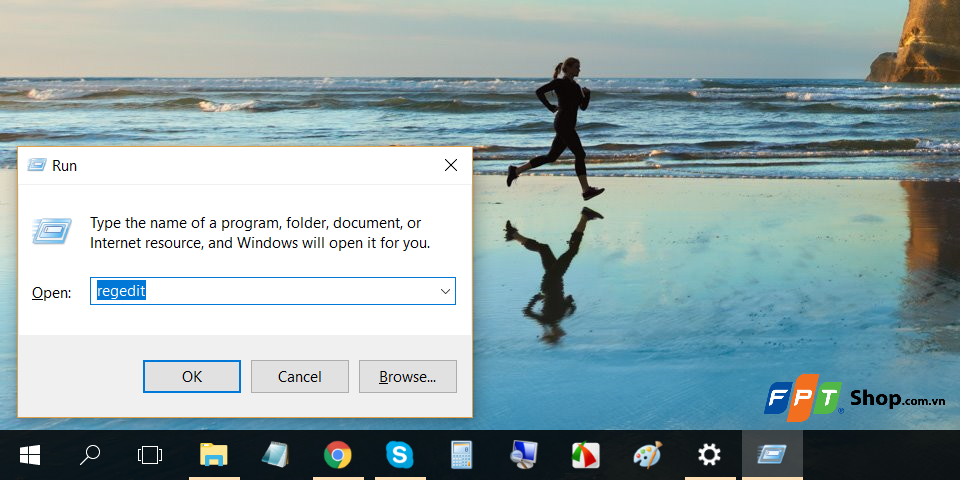
Task: Select the Run app taskbar button
Action: [771, 456]
